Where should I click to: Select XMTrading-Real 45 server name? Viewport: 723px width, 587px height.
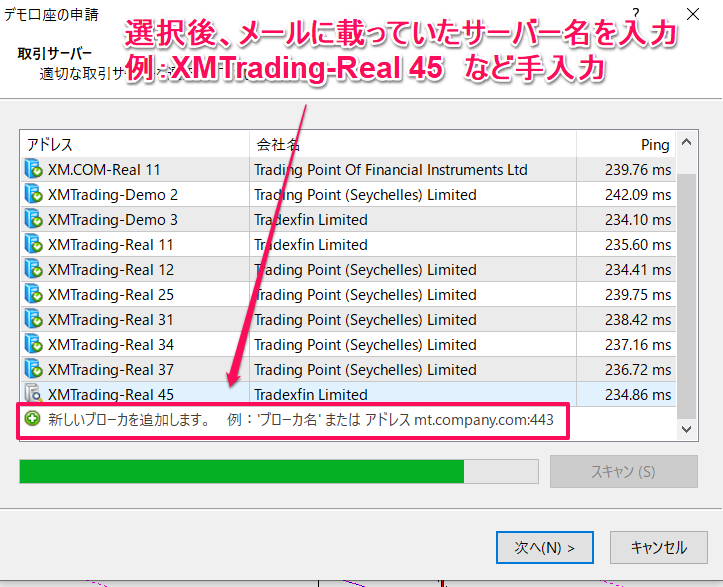[111, 394]
